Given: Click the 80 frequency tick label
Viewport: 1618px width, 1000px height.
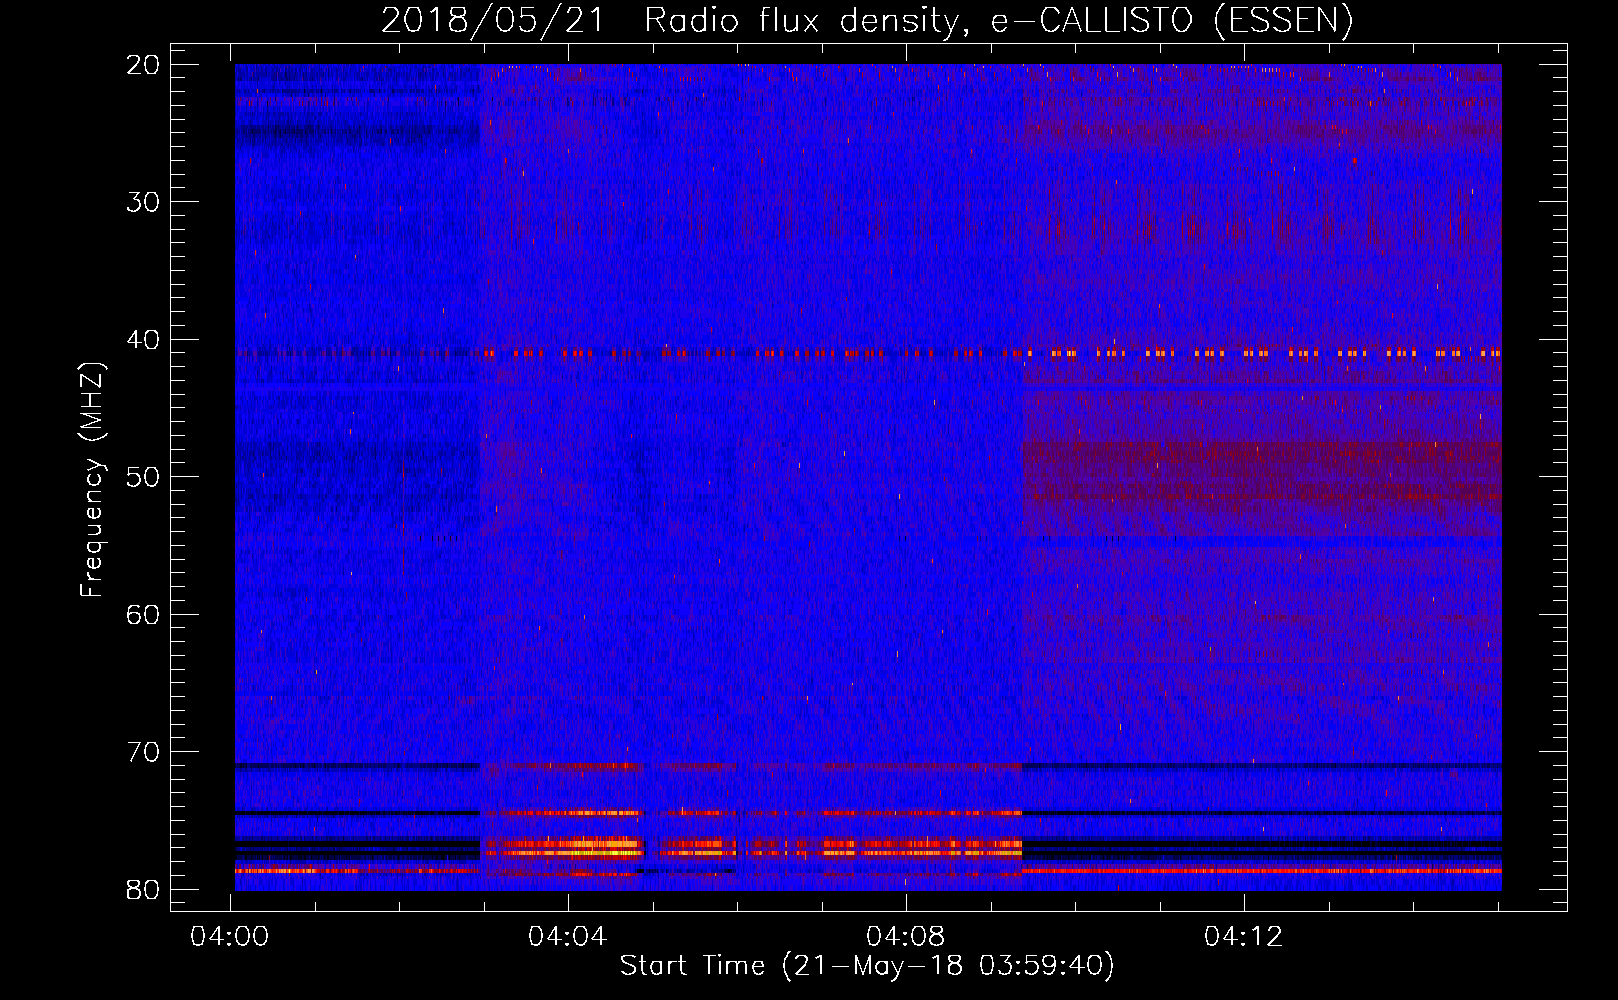Looking at the screenshot, I should [144, 890].
